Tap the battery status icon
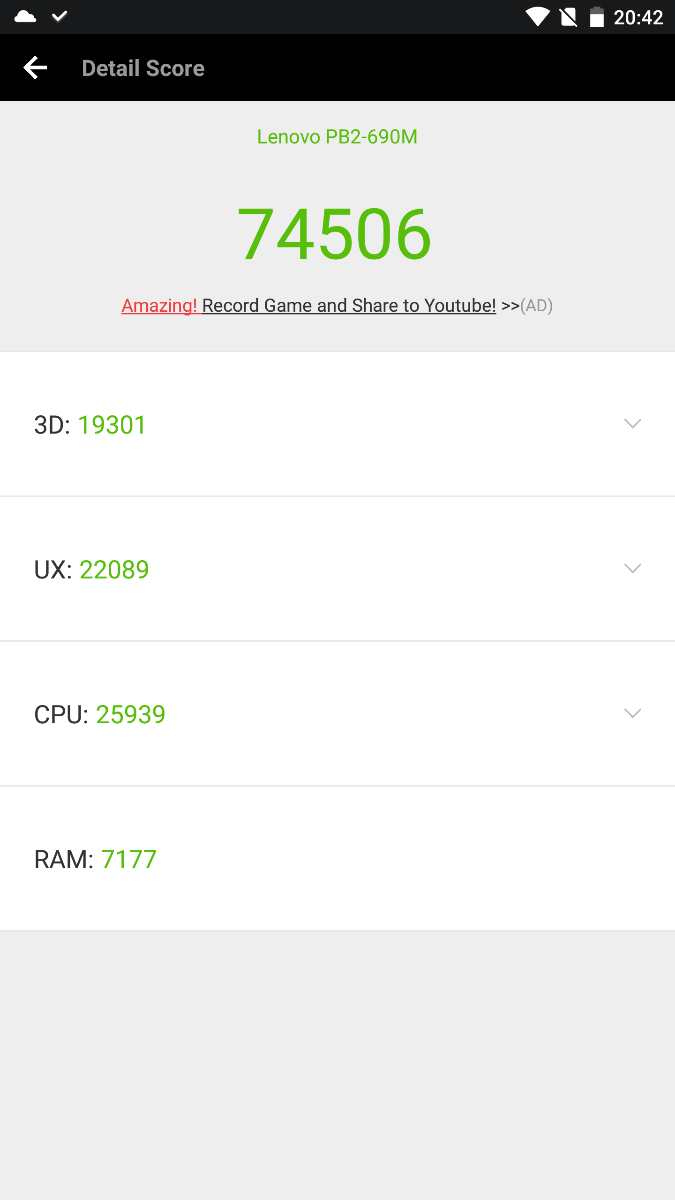The image size is (675, 1200). pyautogui.click(x=597, y=17)
